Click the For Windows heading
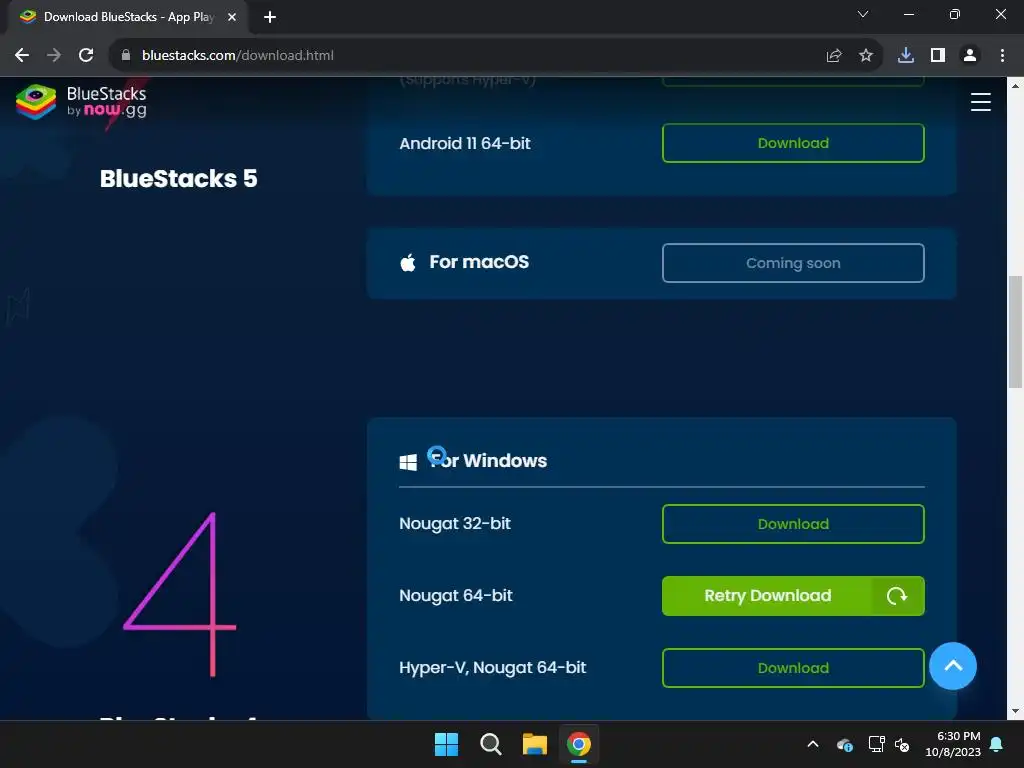Viewport: 1024px width, 768px height. tap(488, 460)
